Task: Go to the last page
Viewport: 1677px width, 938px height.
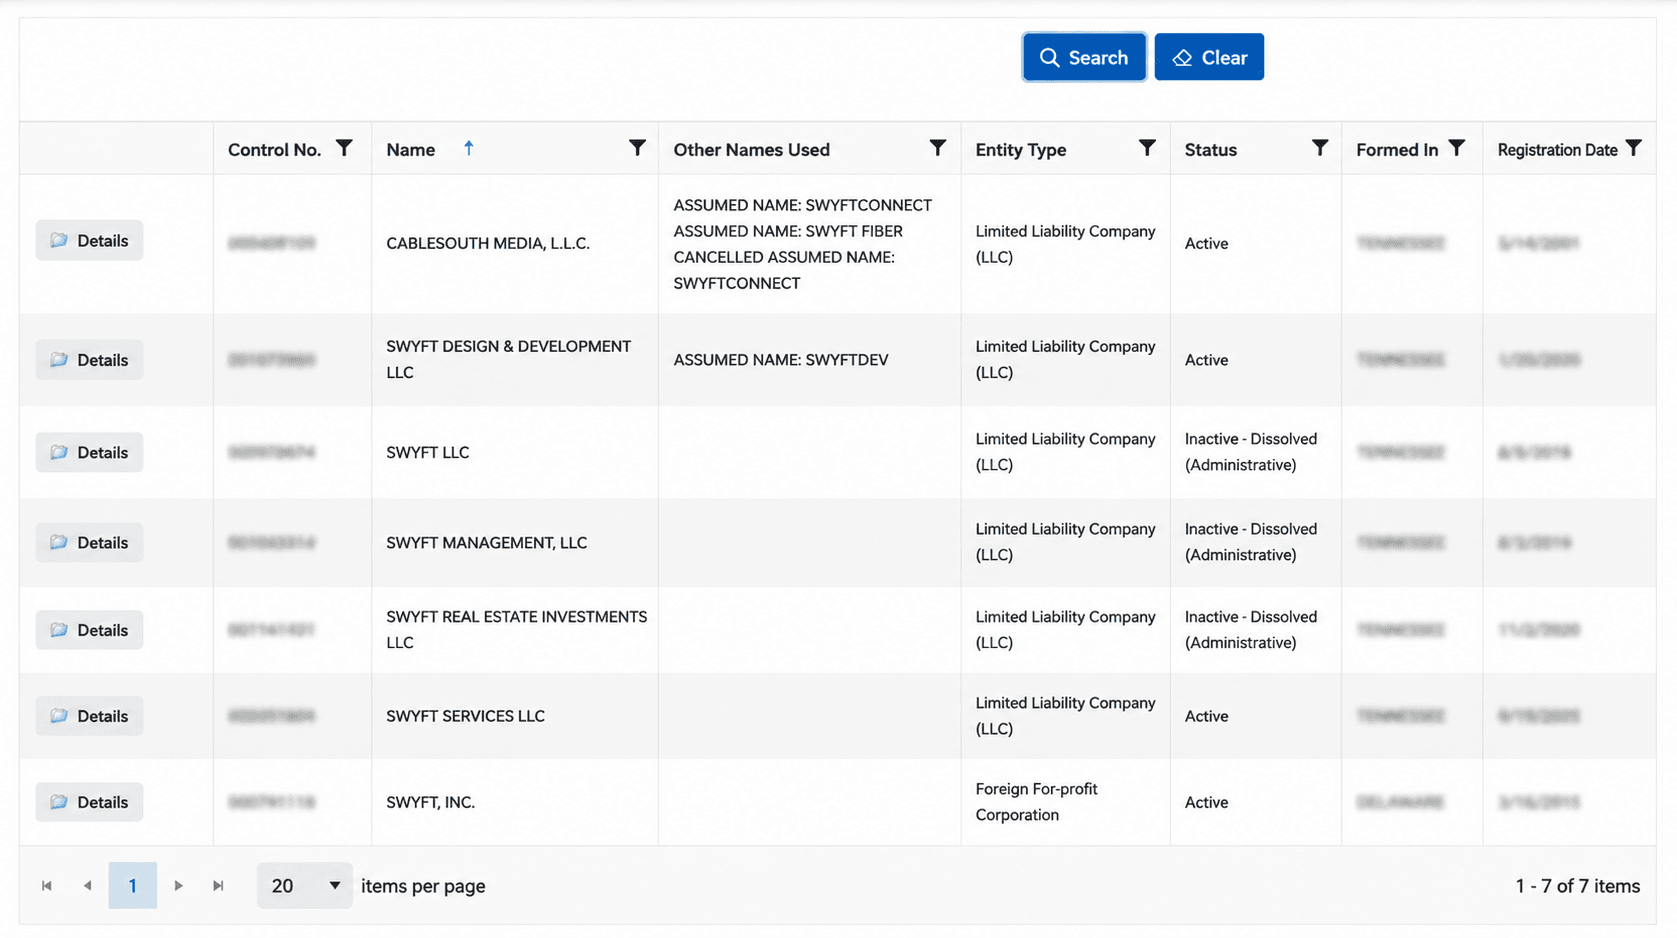Action: pyautogui.click(x=218, y=885)
